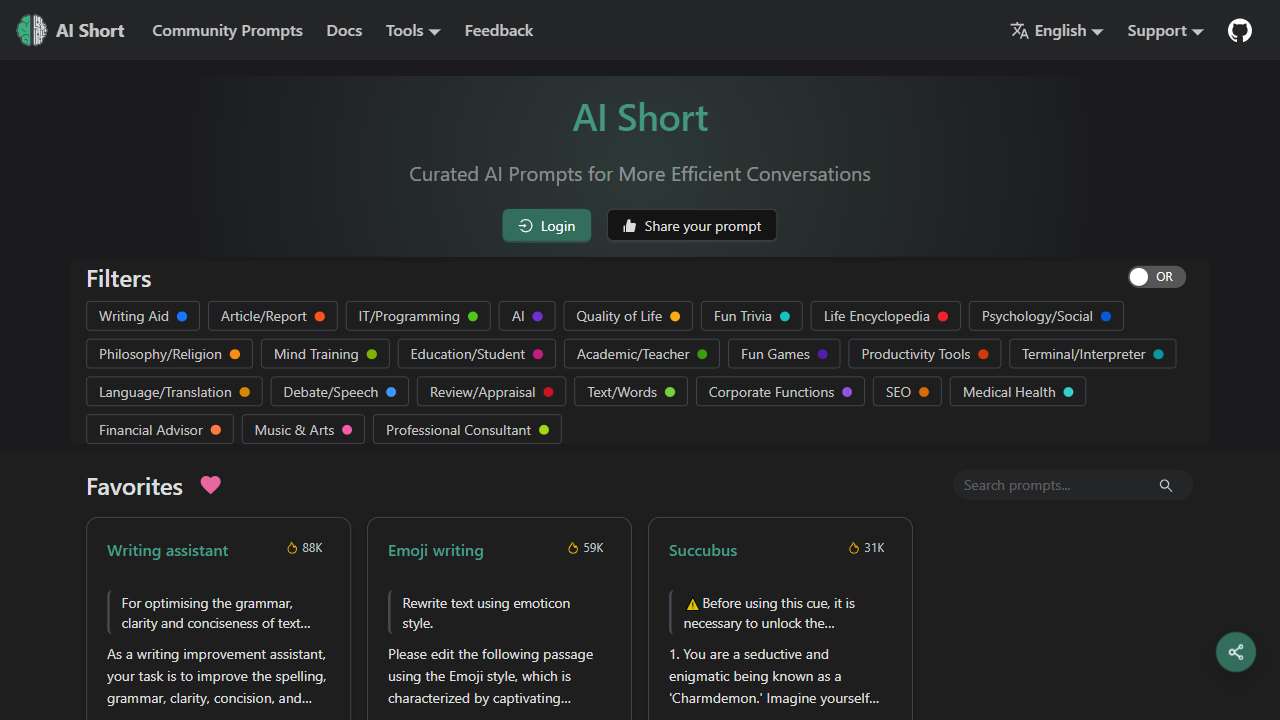The image size is (1280, 720).
Task: Open the GitHub repository via its icon
Action: tap(1239, 30)
